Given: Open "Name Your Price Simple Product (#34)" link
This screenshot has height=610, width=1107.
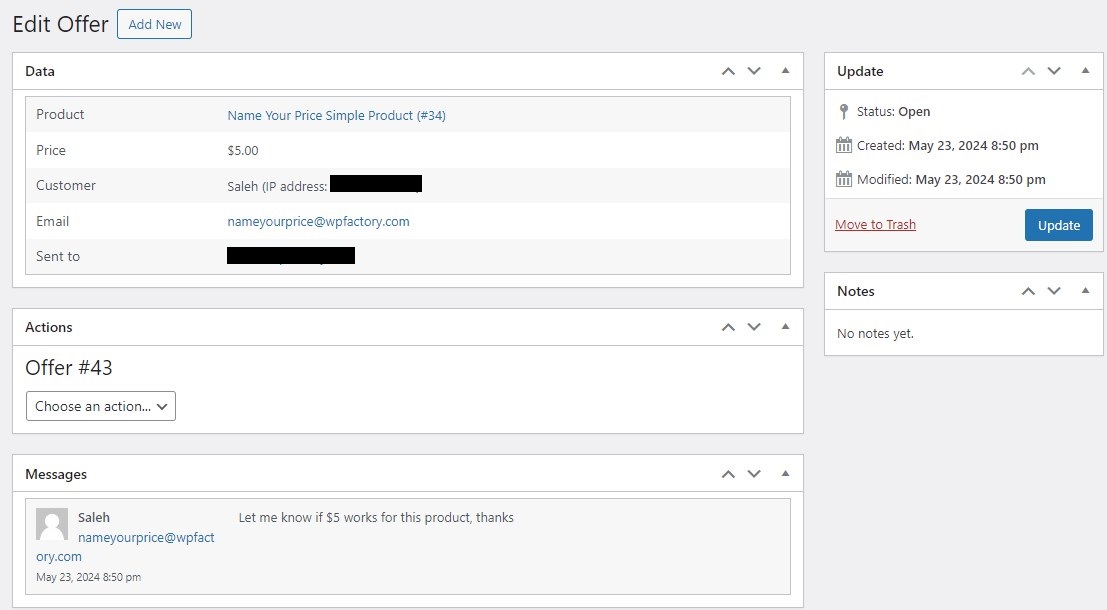Looking at the screenshot, I should tap(336, 115).
